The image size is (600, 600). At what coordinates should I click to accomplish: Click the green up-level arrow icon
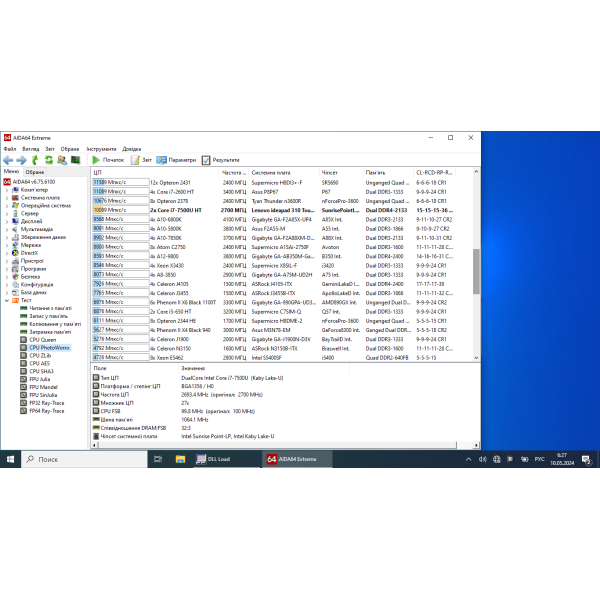click(x=35, y=160)
